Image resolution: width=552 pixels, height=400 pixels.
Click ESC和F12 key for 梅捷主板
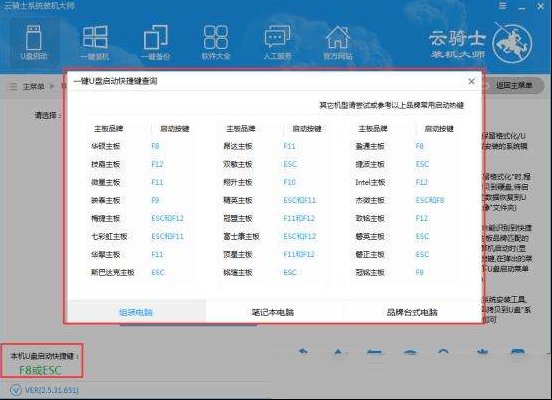tap(168, 218)
